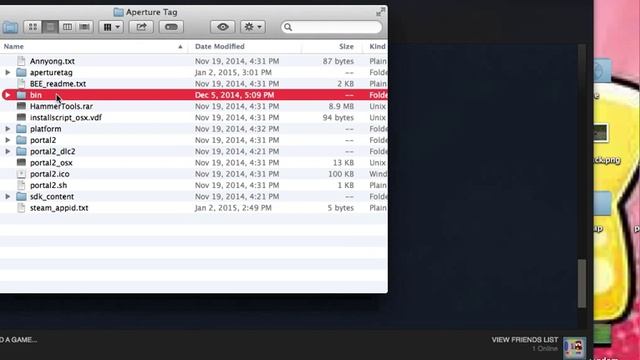
Task: Select the installscript_osx.vdf file icon
Action: (21, 118)
